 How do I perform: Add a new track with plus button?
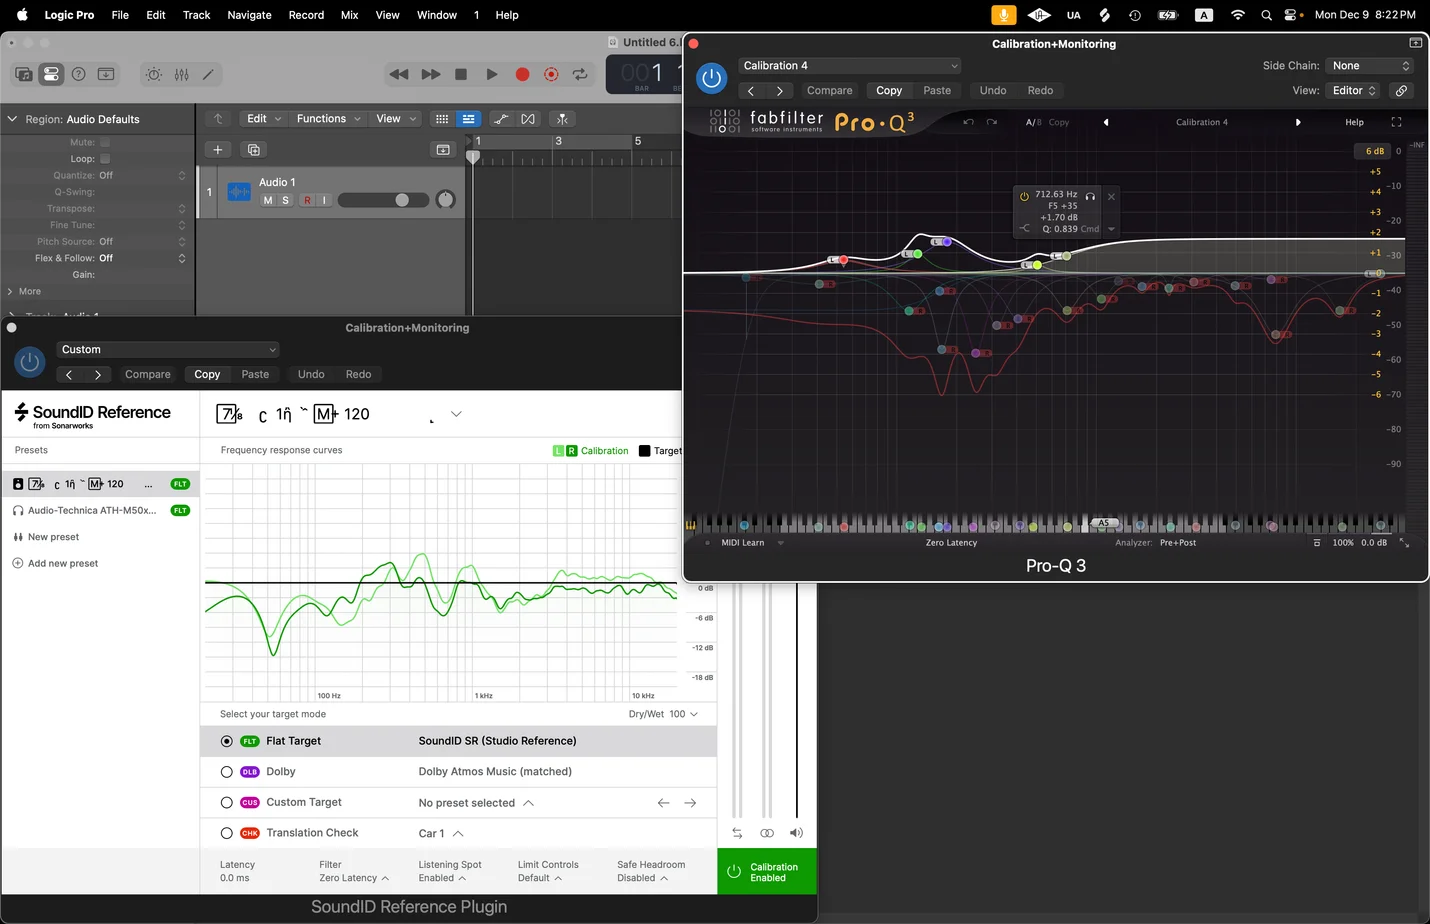pyautogui.click(x=218, y=150)
